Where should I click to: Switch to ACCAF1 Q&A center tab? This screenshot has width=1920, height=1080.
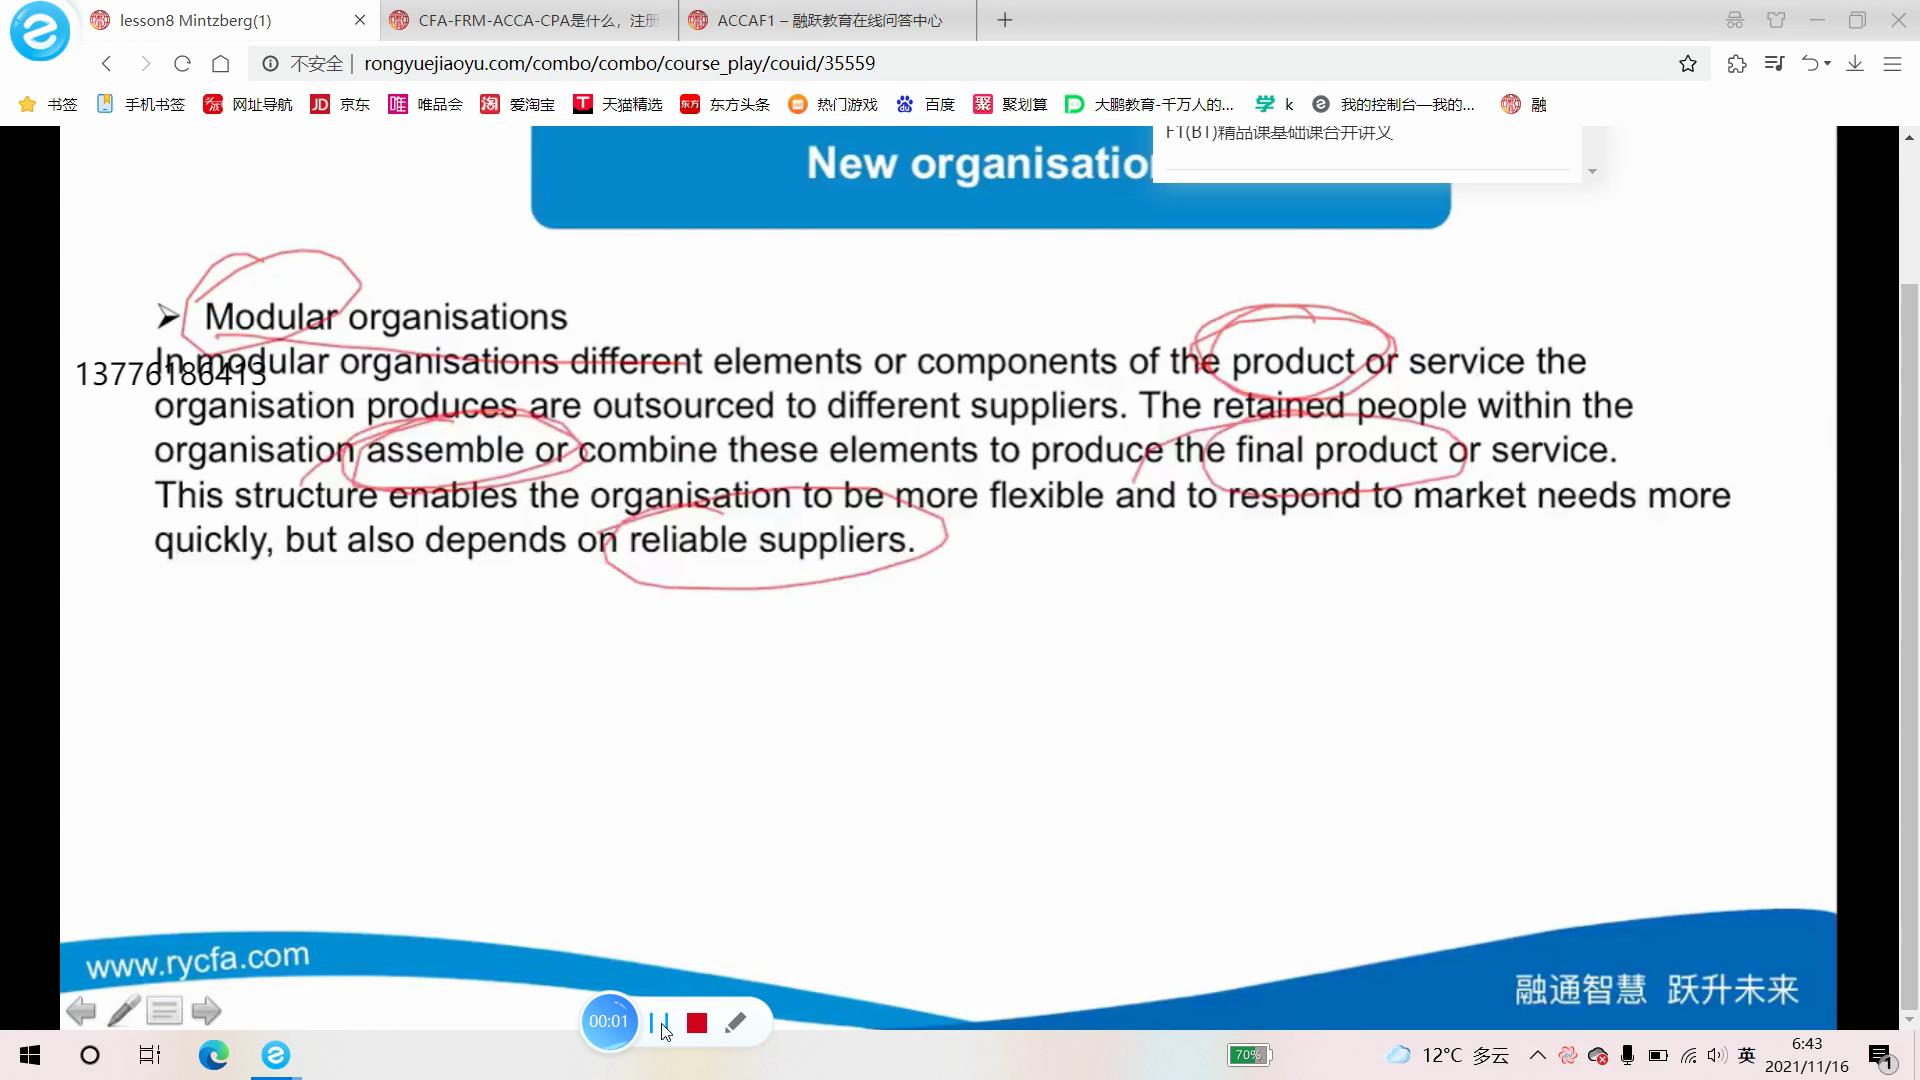(x=828, y=20)
